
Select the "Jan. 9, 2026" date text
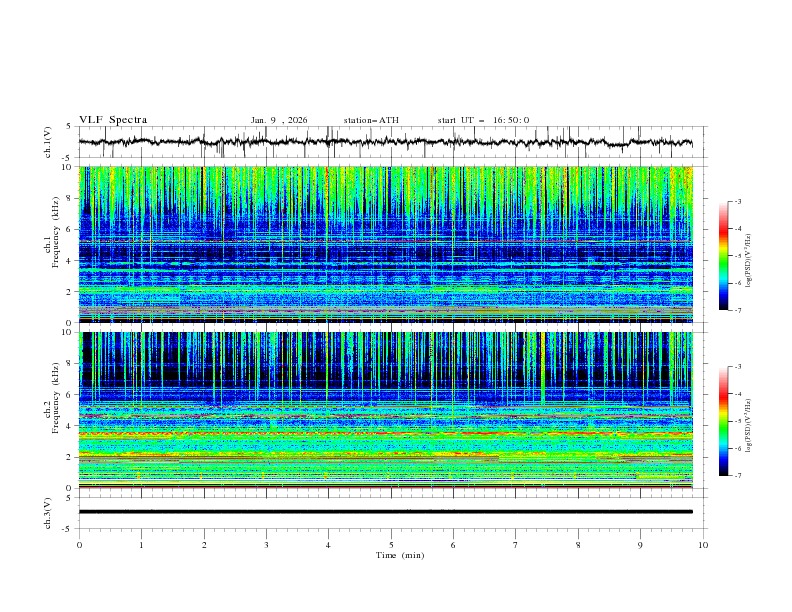click(279, 120)
